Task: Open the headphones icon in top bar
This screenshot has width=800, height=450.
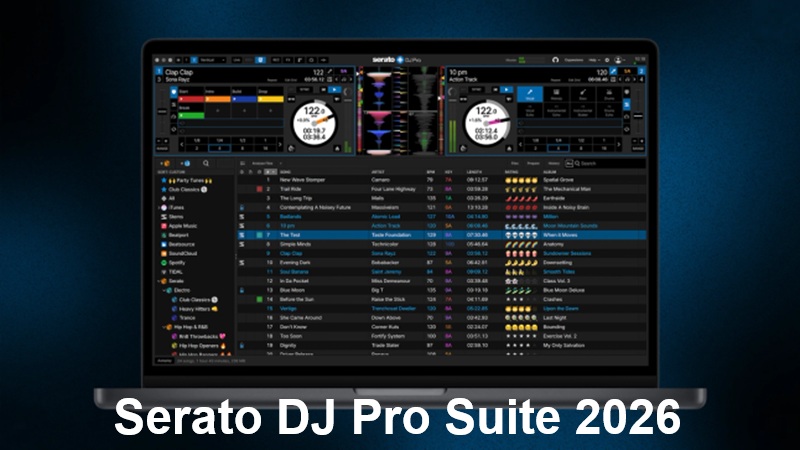Action: coord(556,60)
